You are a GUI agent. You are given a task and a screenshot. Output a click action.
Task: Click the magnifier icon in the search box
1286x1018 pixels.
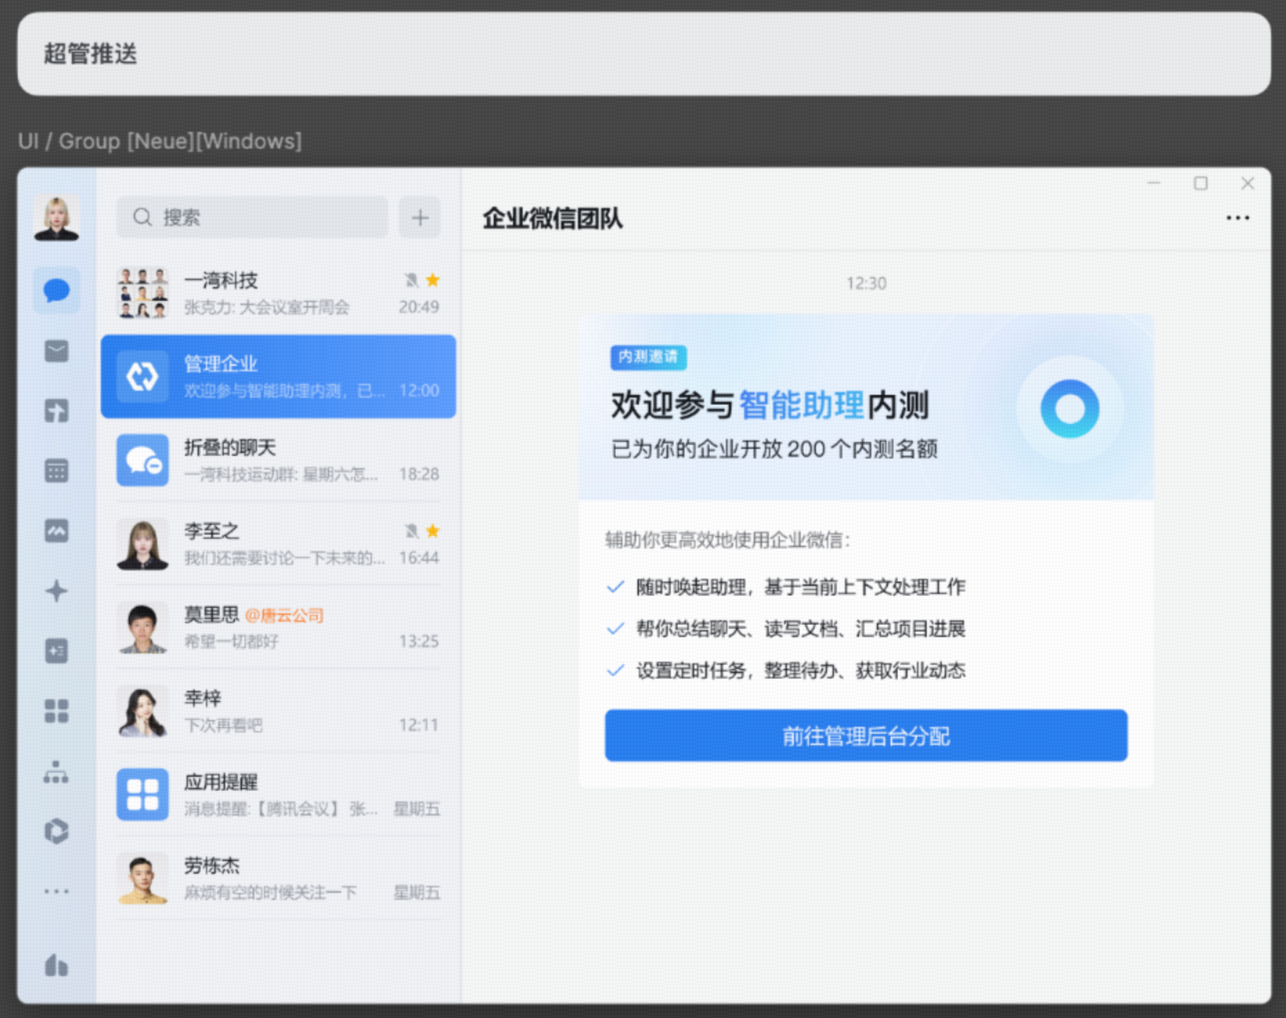[x=142, y=217]
